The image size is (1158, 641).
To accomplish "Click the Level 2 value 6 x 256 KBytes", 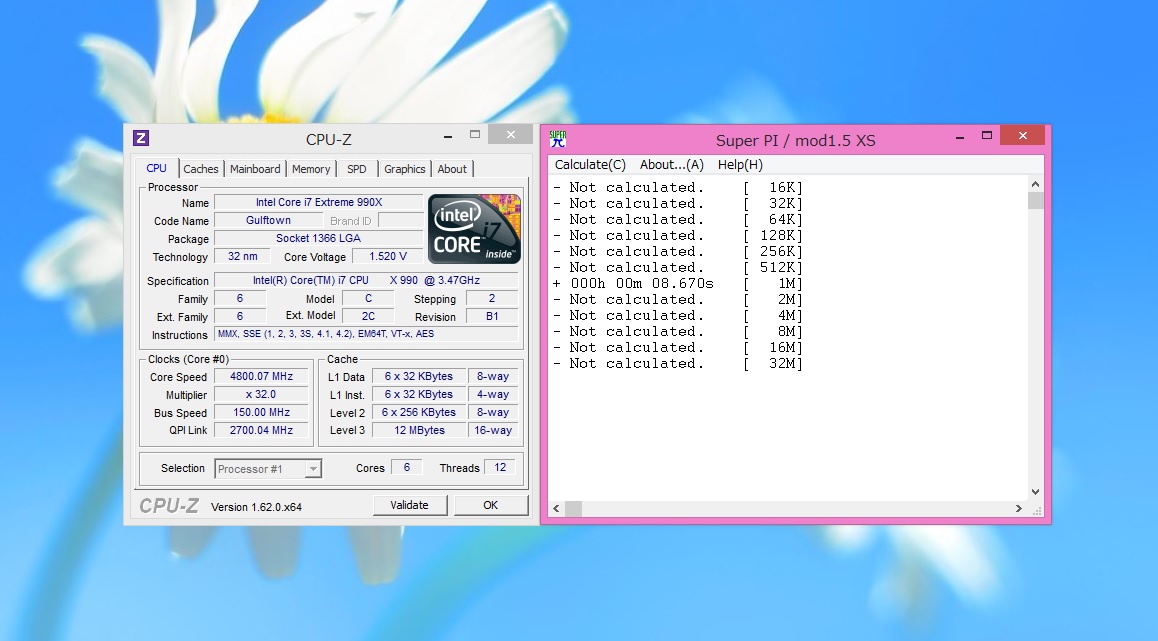I will coord(419,412).
